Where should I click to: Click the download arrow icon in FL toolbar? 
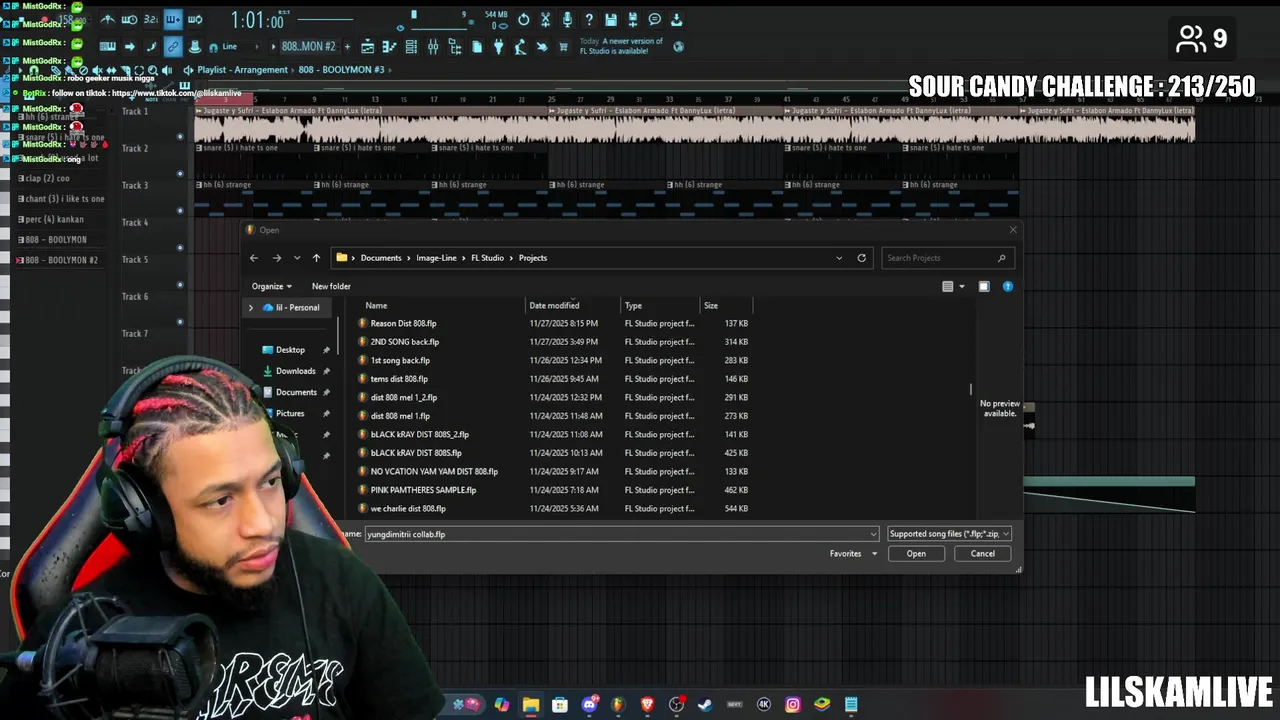pos(677,19)
